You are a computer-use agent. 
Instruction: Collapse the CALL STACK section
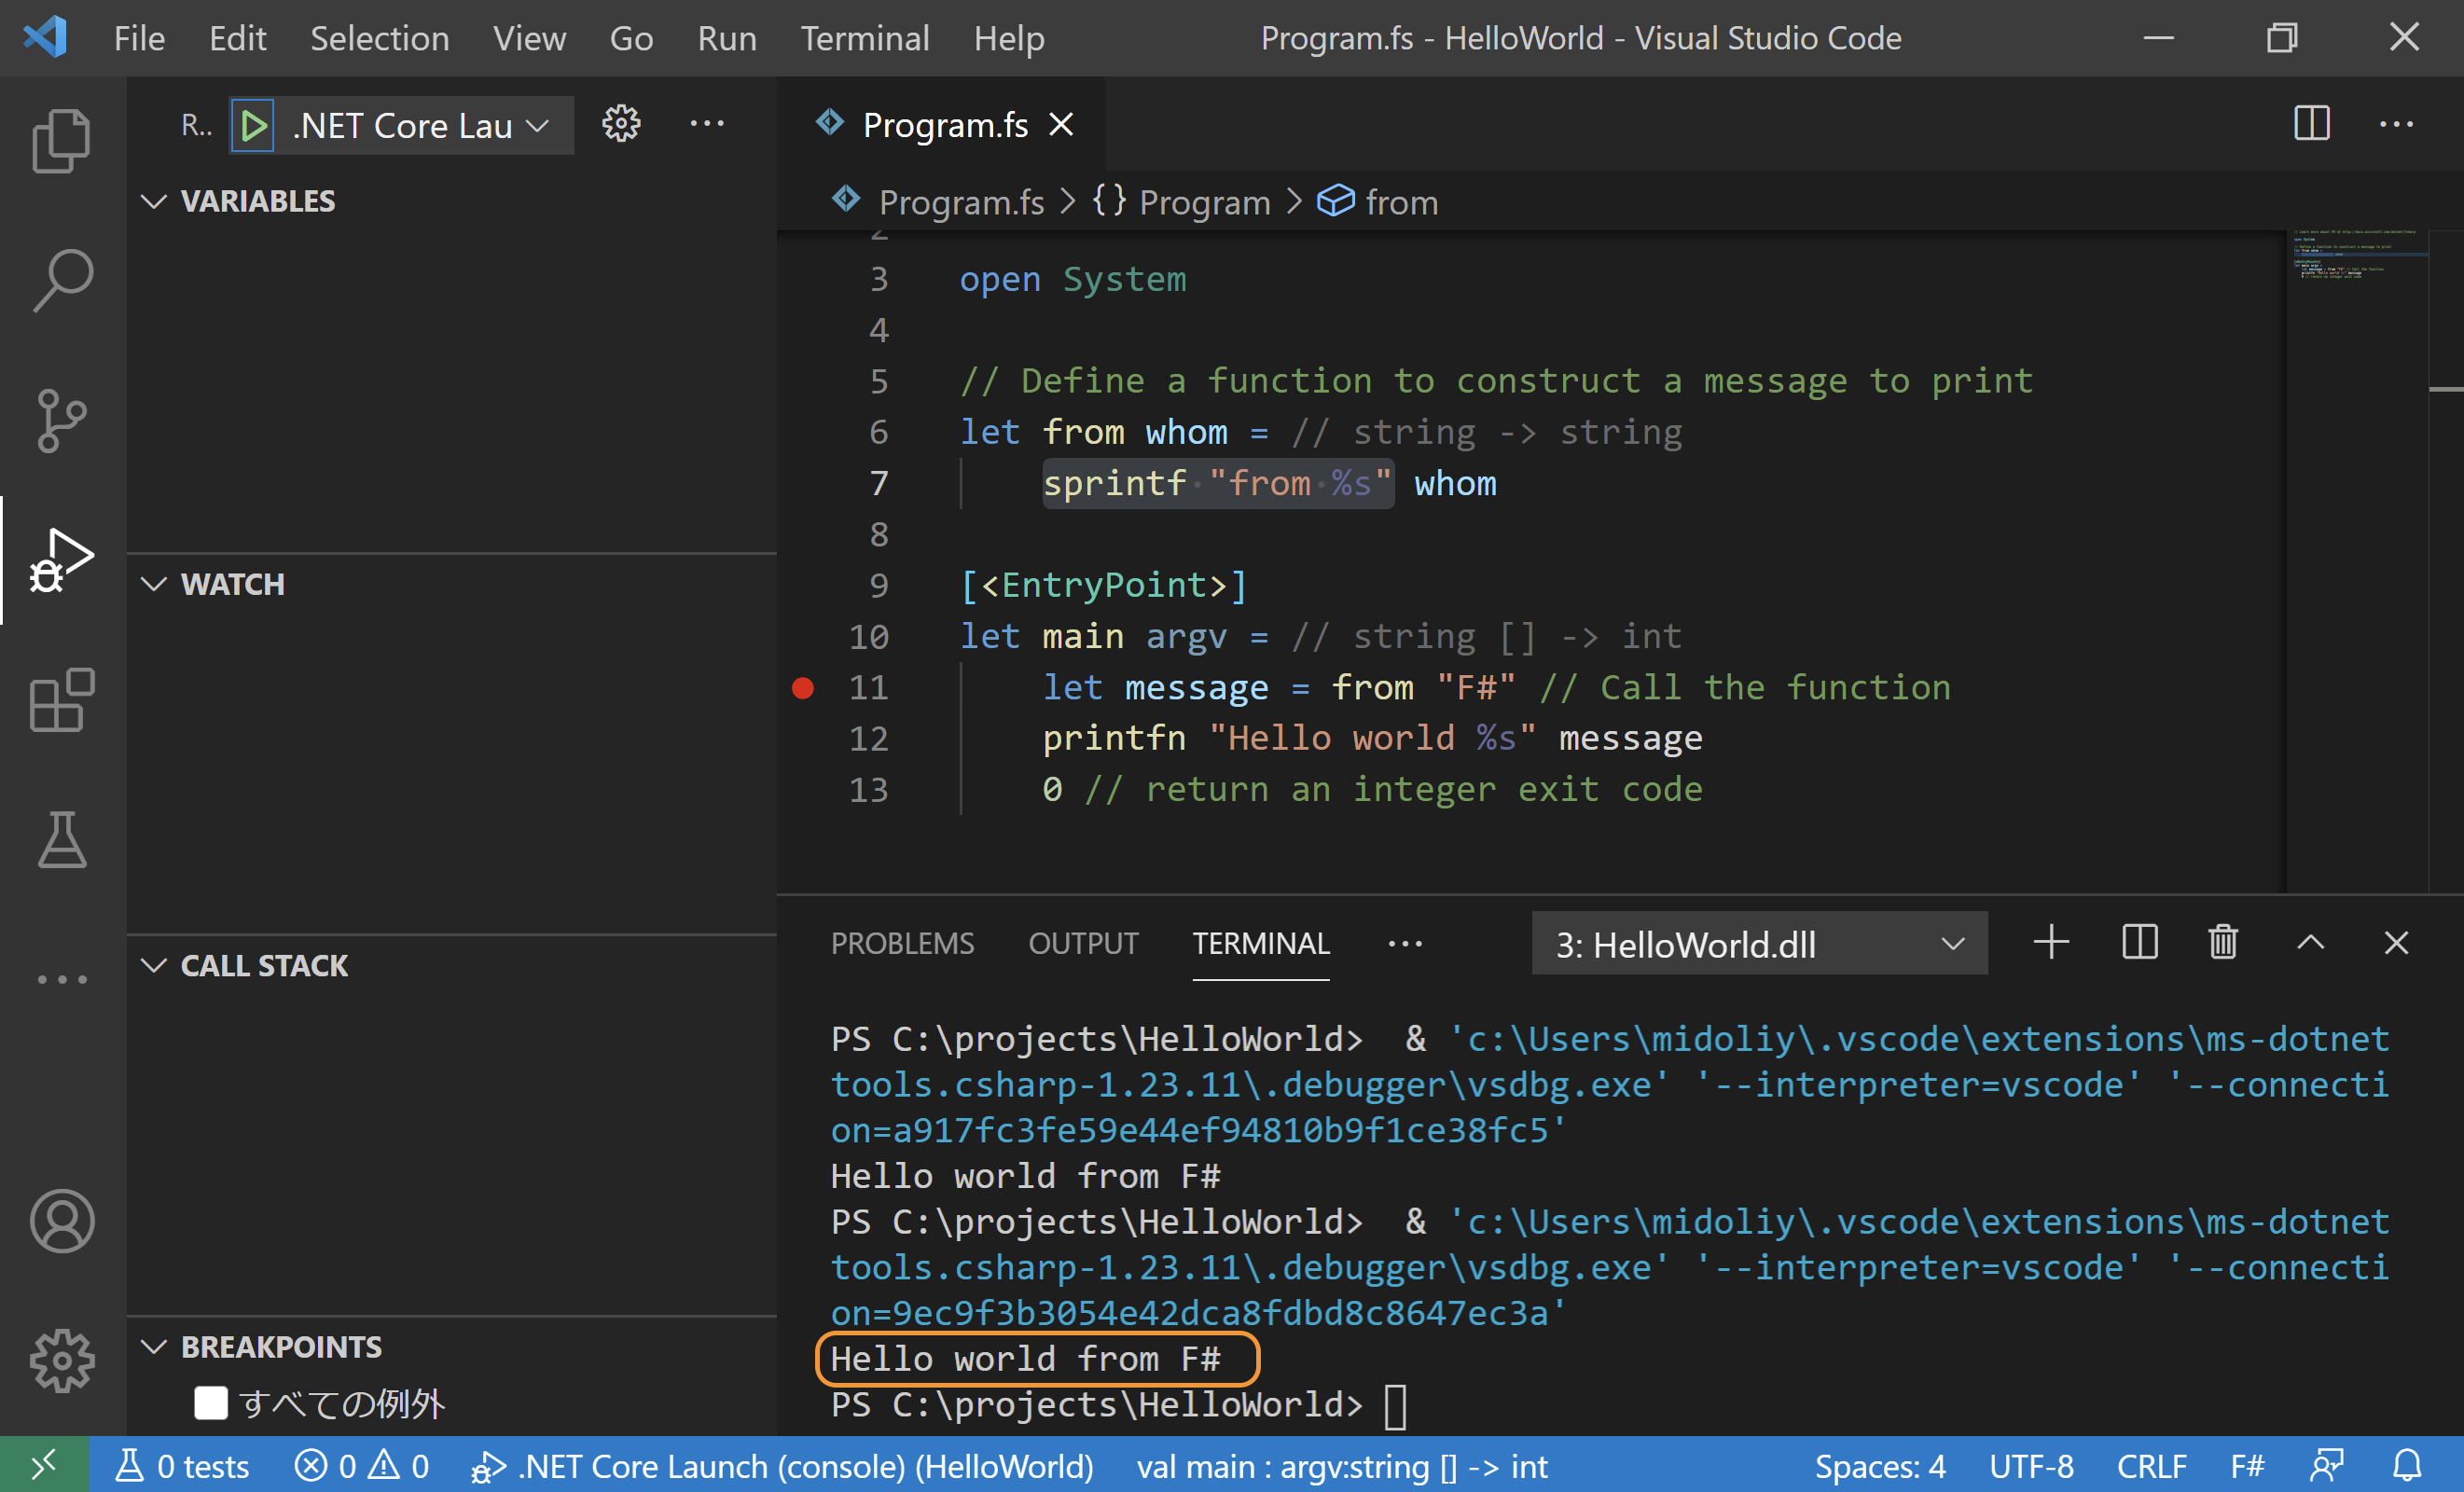154,965
